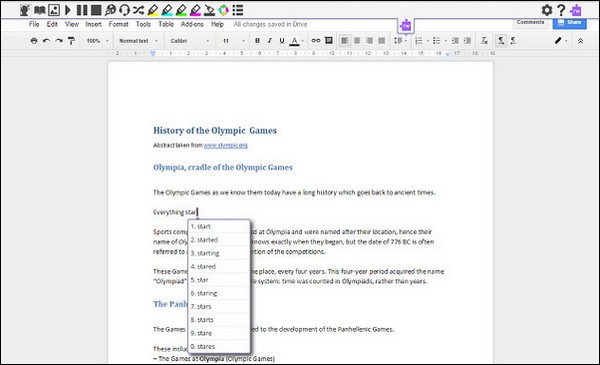Viewport: 600px width, 365px height.
Task: Decrease the paragraph indent
Action: tap(455, 41)
